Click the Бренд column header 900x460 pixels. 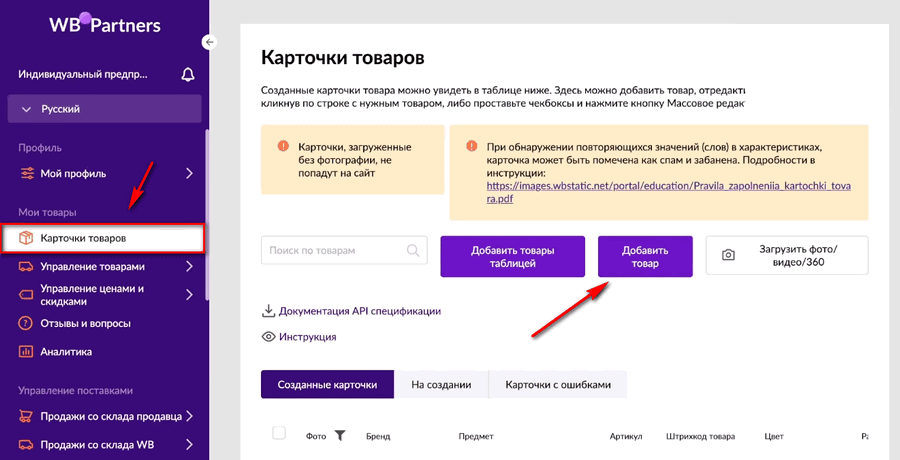378,436
